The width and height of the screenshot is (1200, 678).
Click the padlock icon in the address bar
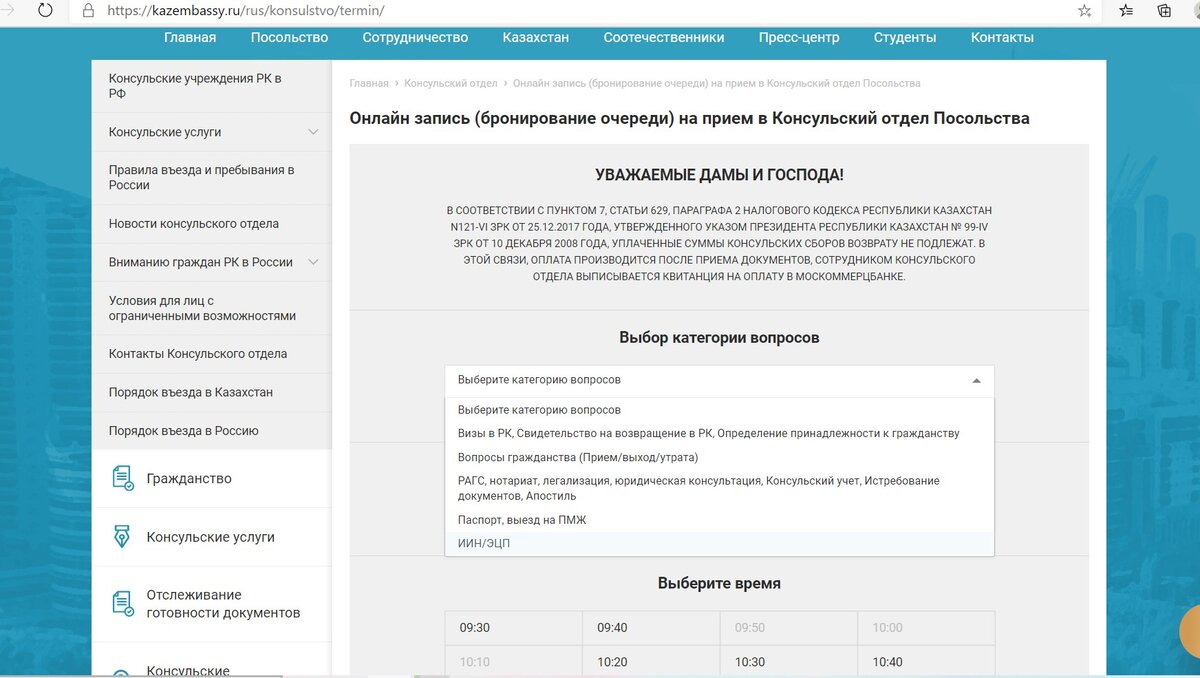88,12
